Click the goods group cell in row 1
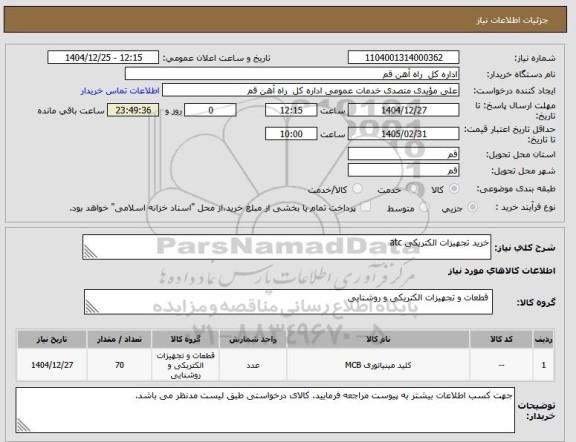The image size is (576, 442). pos(186,365)
